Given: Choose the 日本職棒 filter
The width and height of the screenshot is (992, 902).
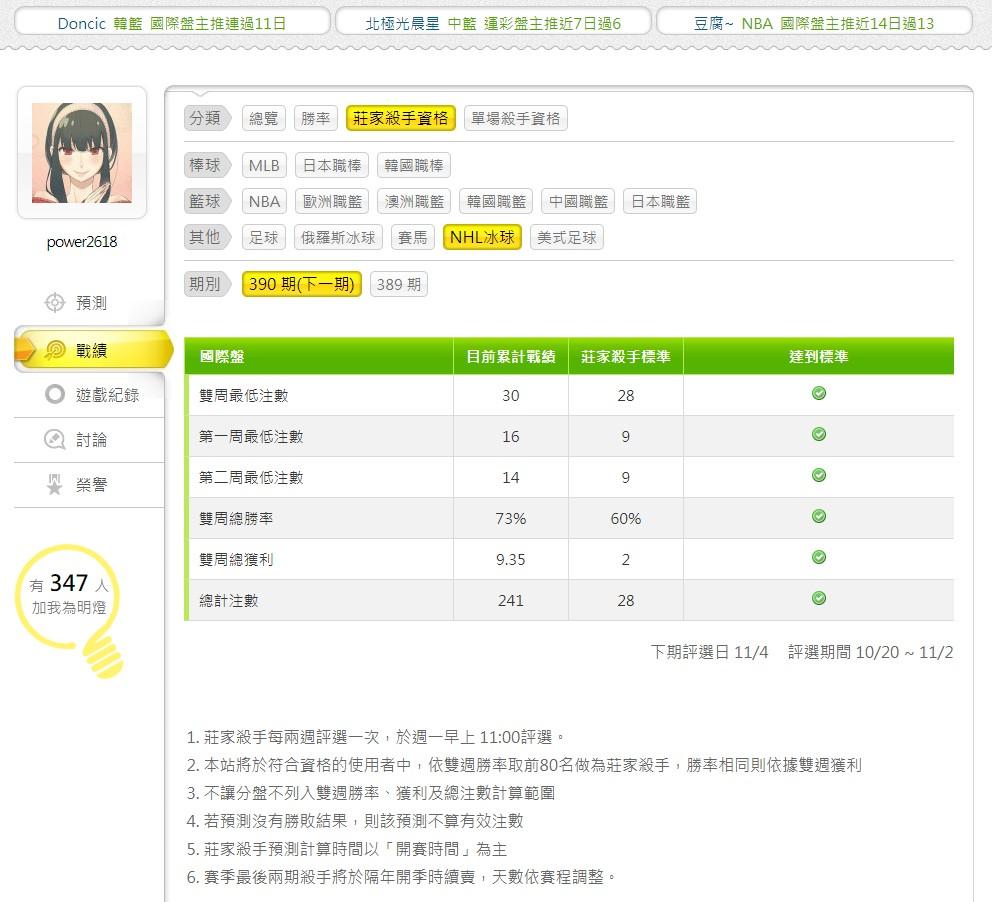Looking at the screenshot, I should click(x=332, y=166).
